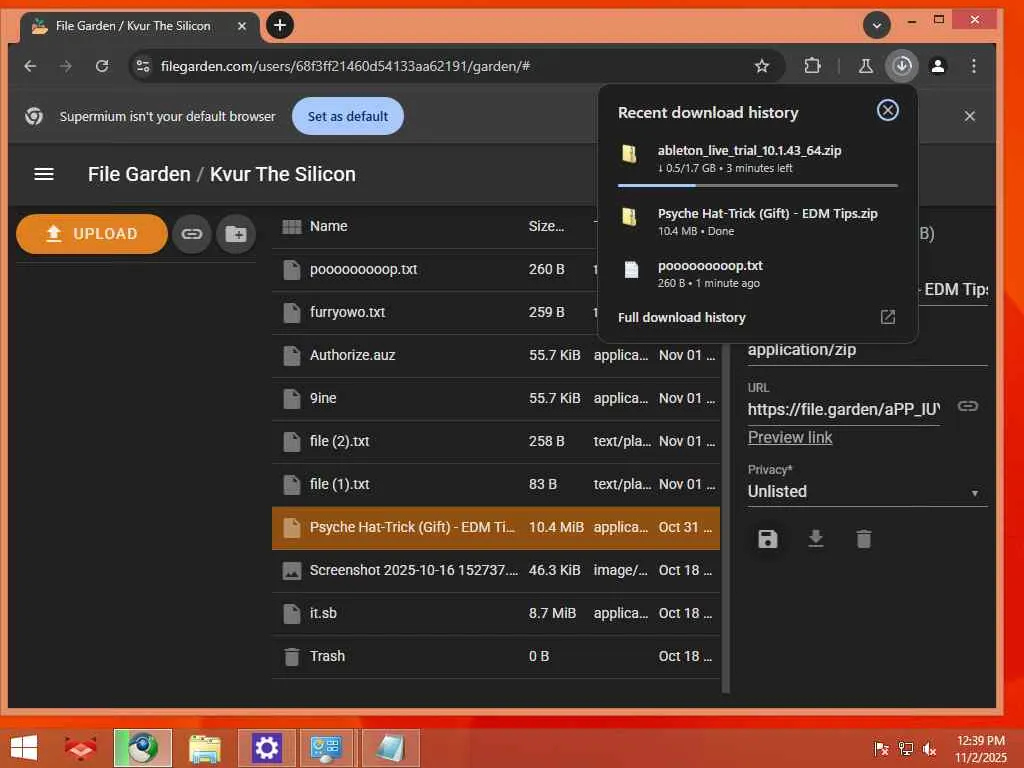Go forward with the browser forward arrow
The image size is (1024, 768).
[65, 66]
